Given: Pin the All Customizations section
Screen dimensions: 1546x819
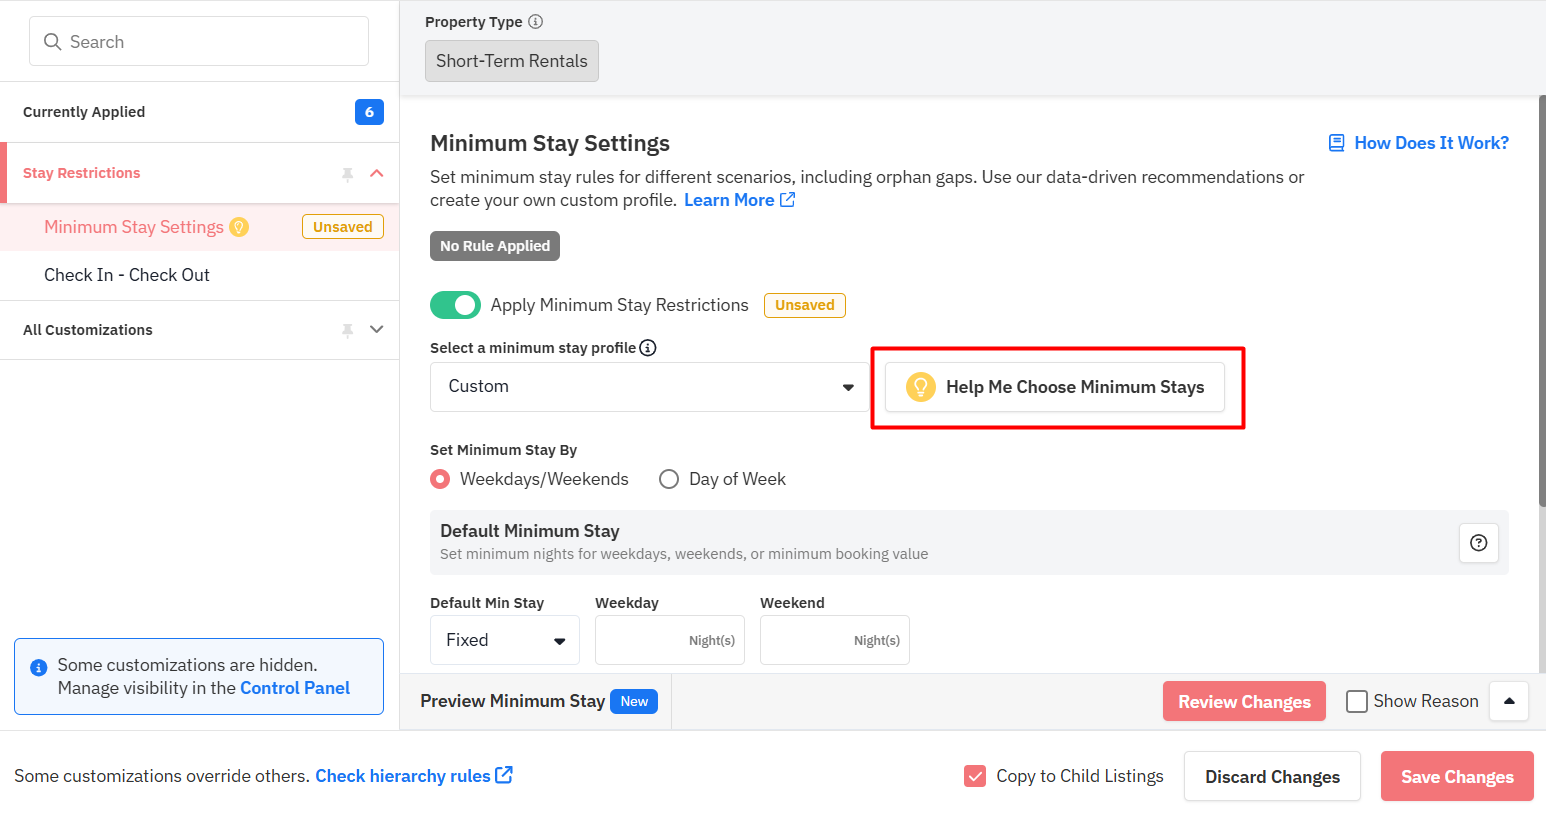Looking at the screenshot, I should [347, 330].
